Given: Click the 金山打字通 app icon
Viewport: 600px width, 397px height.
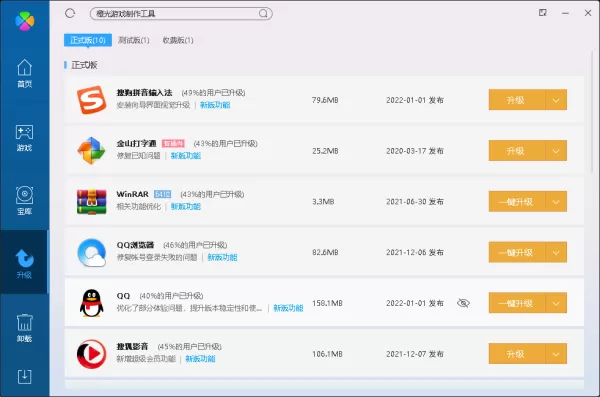Looking at the screenshot, I should [91, 150].
